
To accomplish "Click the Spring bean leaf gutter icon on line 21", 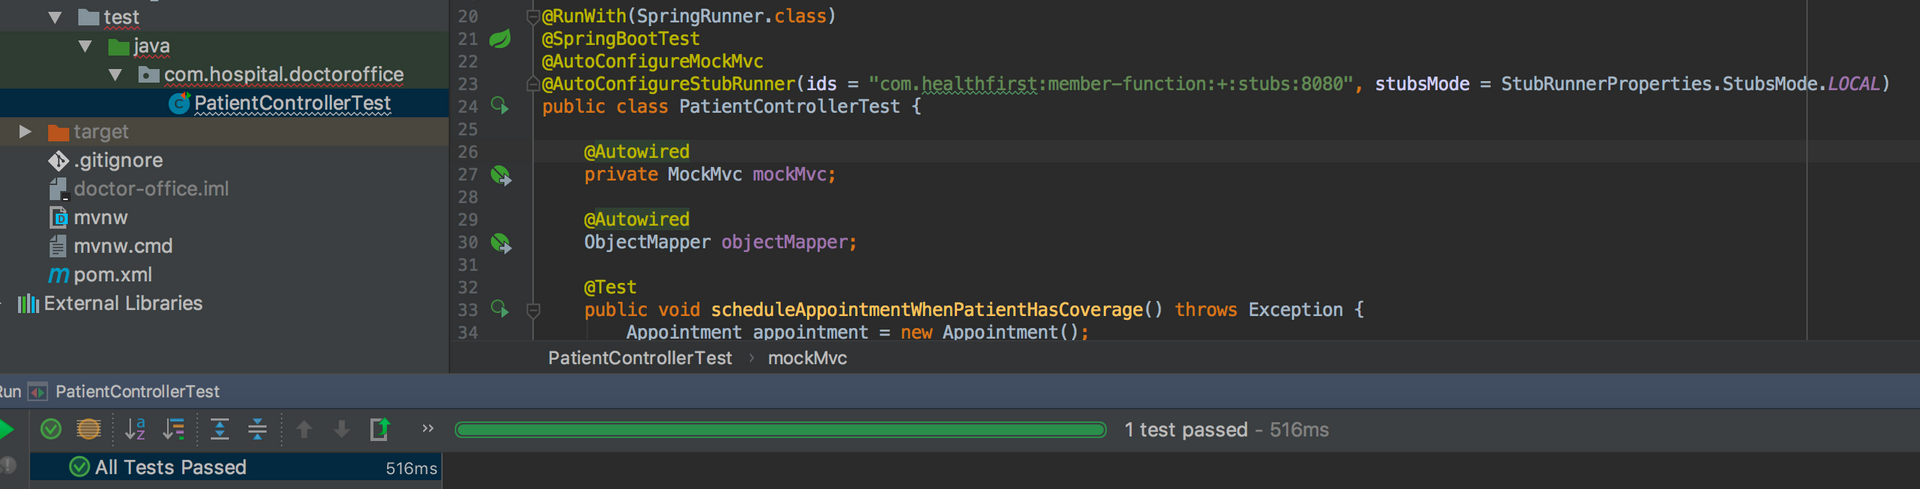I will [x=500, y=39].
